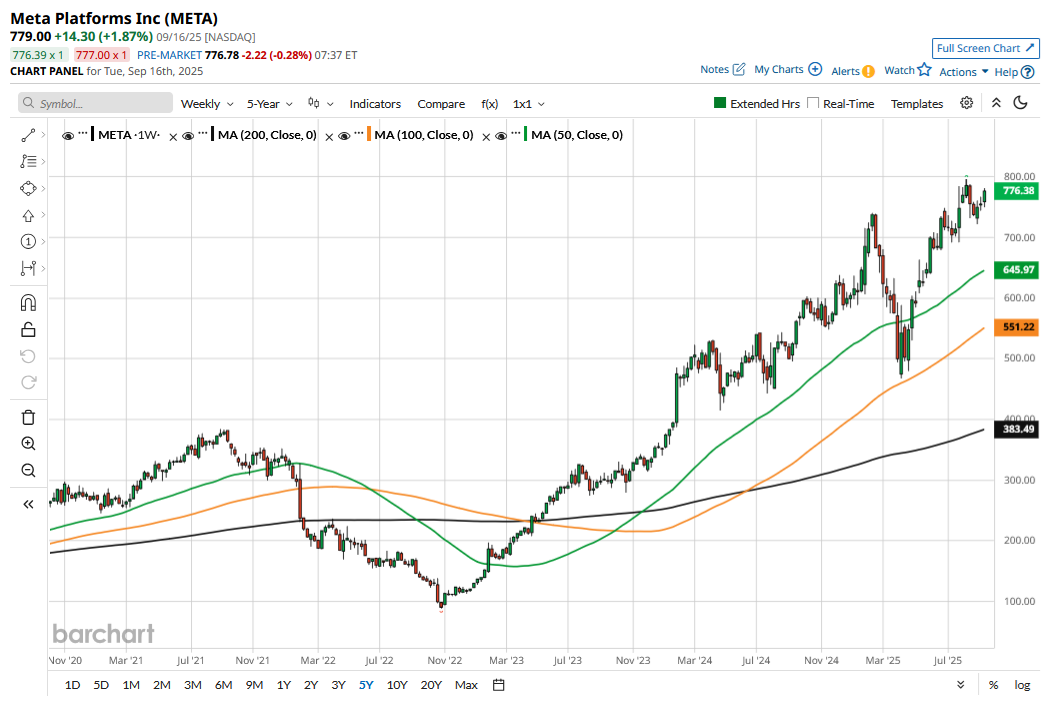Switch to log scale
The height and width of the screenshot is (703, 1052).
click(1022, 685)
